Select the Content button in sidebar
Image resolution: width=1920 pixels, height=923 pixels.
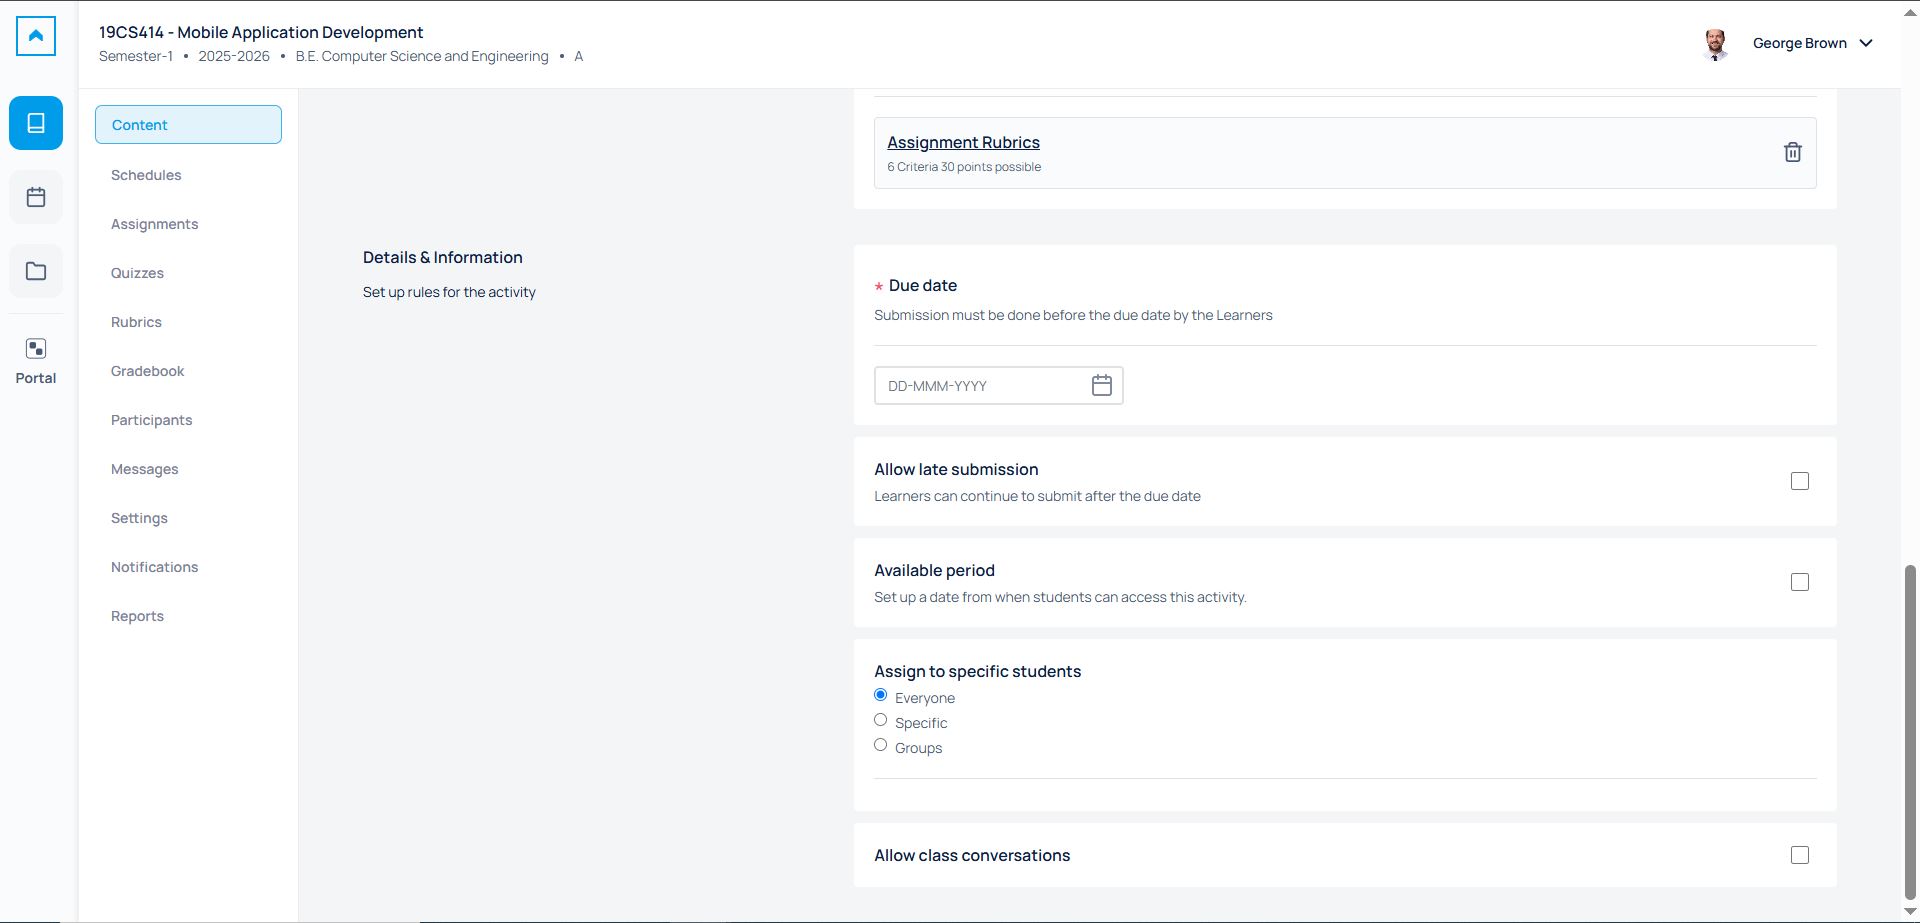click(188, 125)
